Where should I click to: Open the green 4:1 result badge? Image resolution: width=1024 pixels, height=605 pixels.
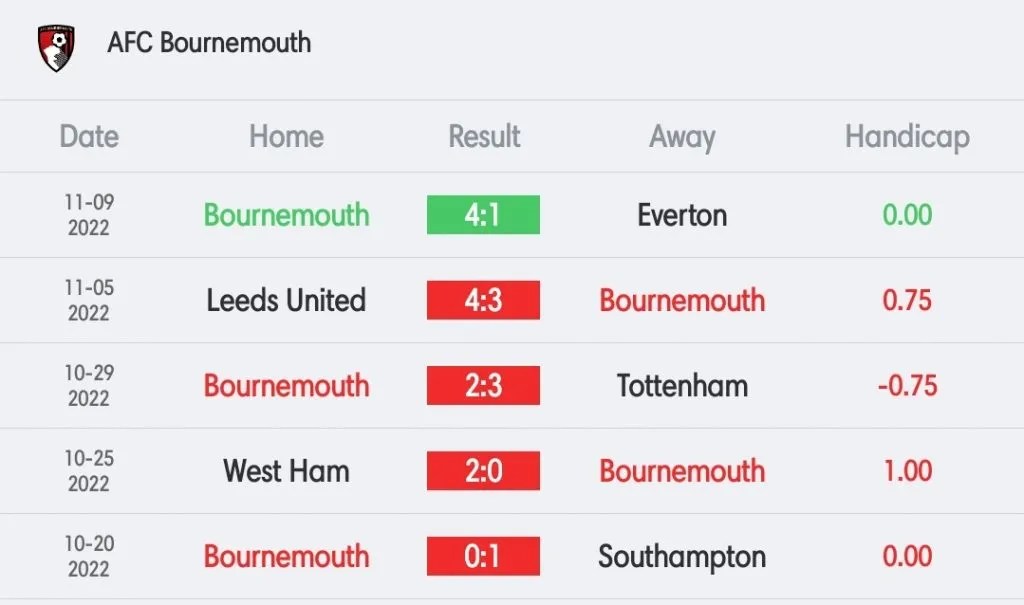point(483,215)
